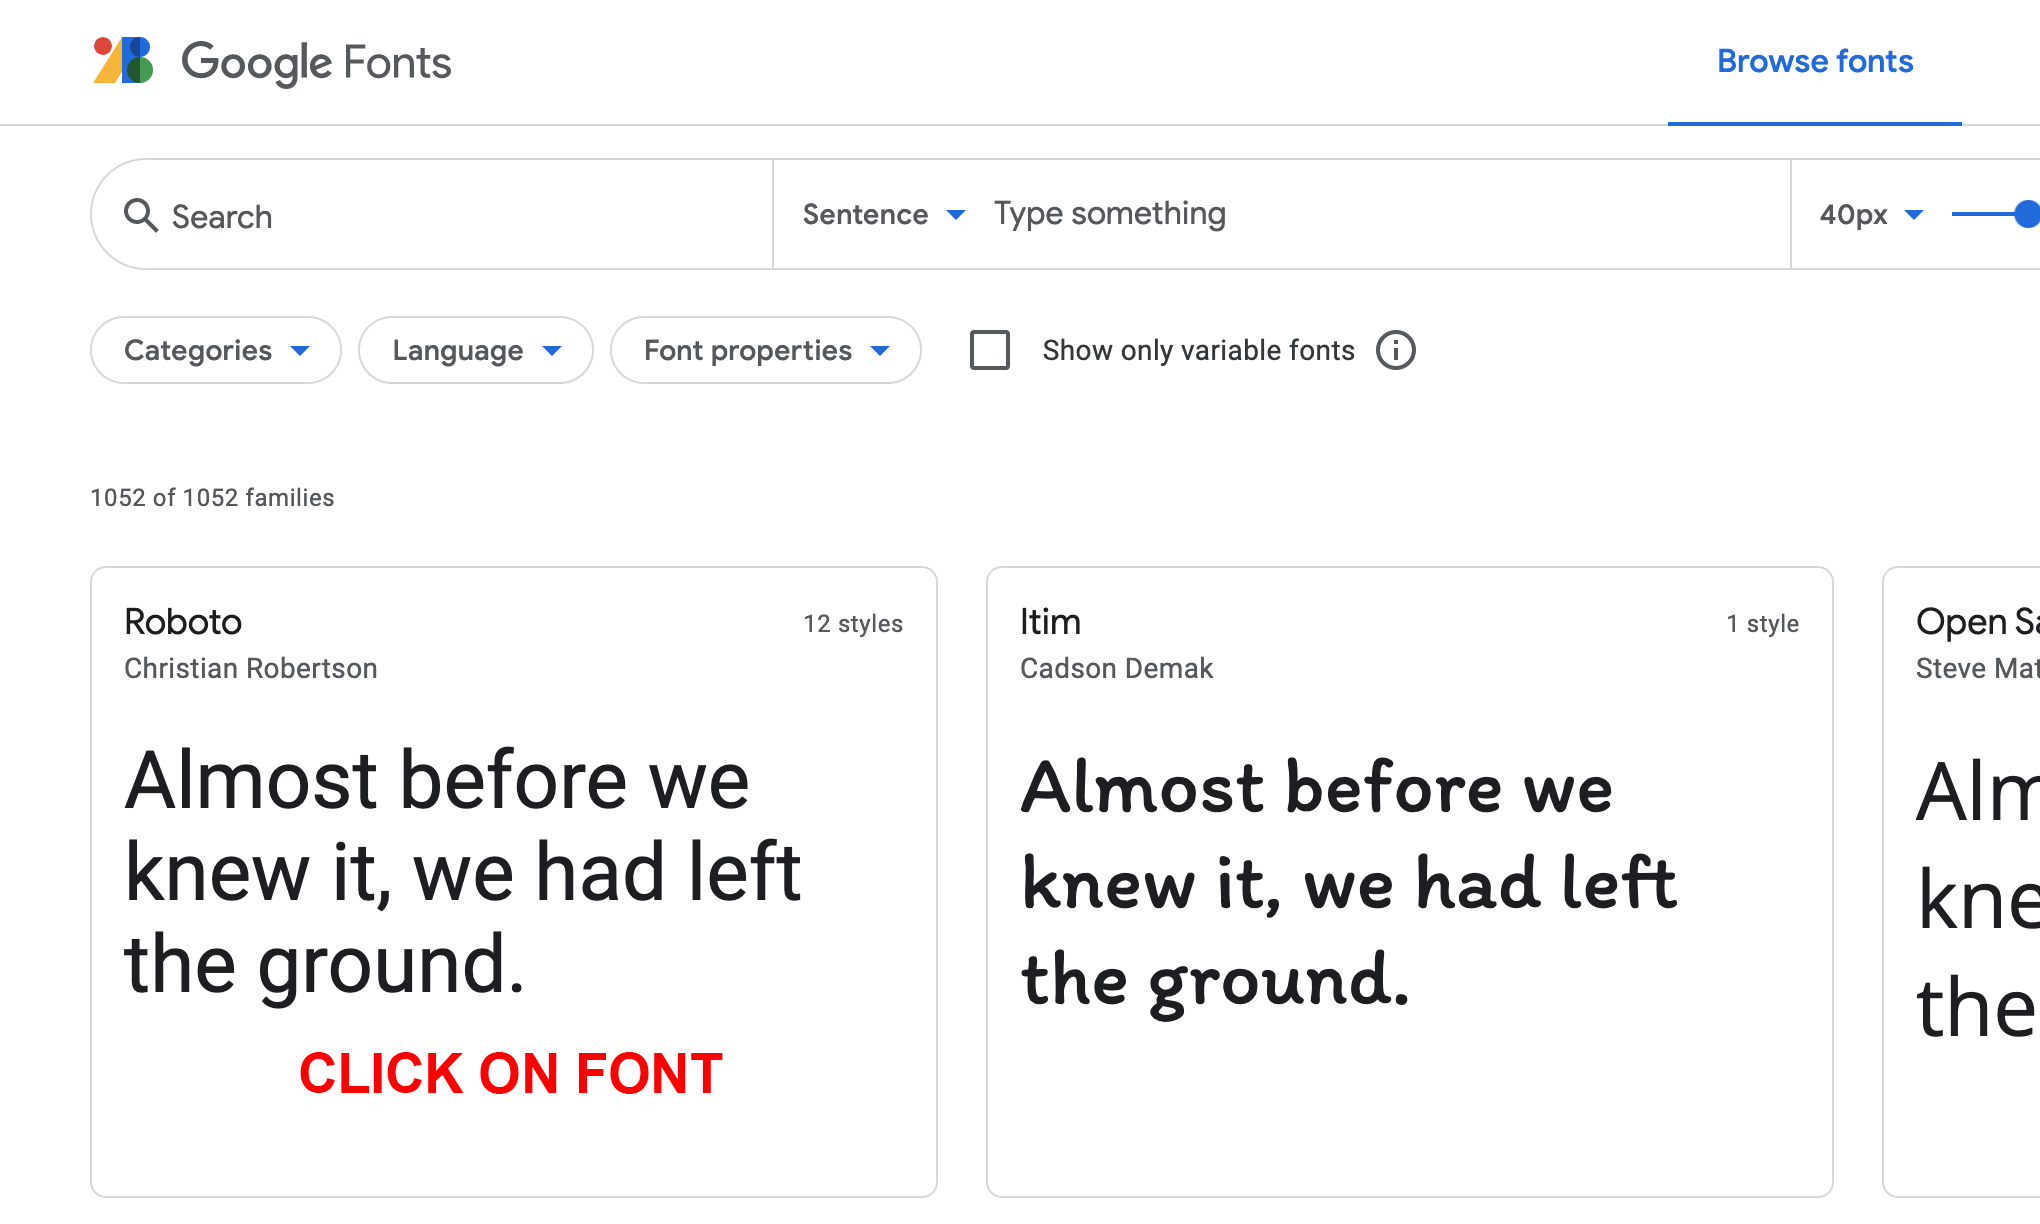Expand the Language filter
Viewport: 2040px width, 1224px height.
pos(475,350)
